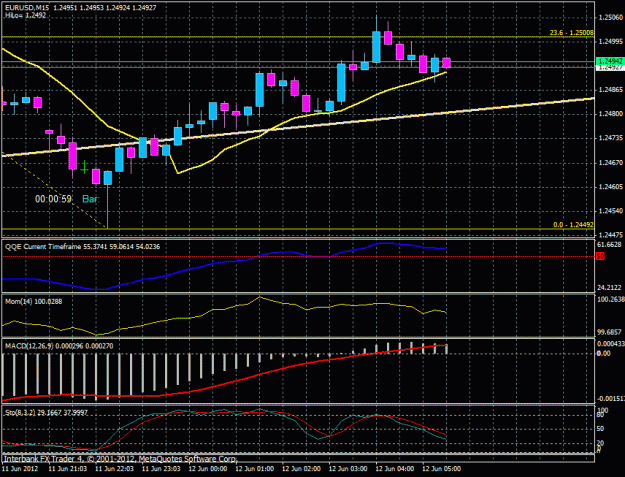Click the 100.2638 momentum scale value
625x477 pixels.
(x=611, y=299)
